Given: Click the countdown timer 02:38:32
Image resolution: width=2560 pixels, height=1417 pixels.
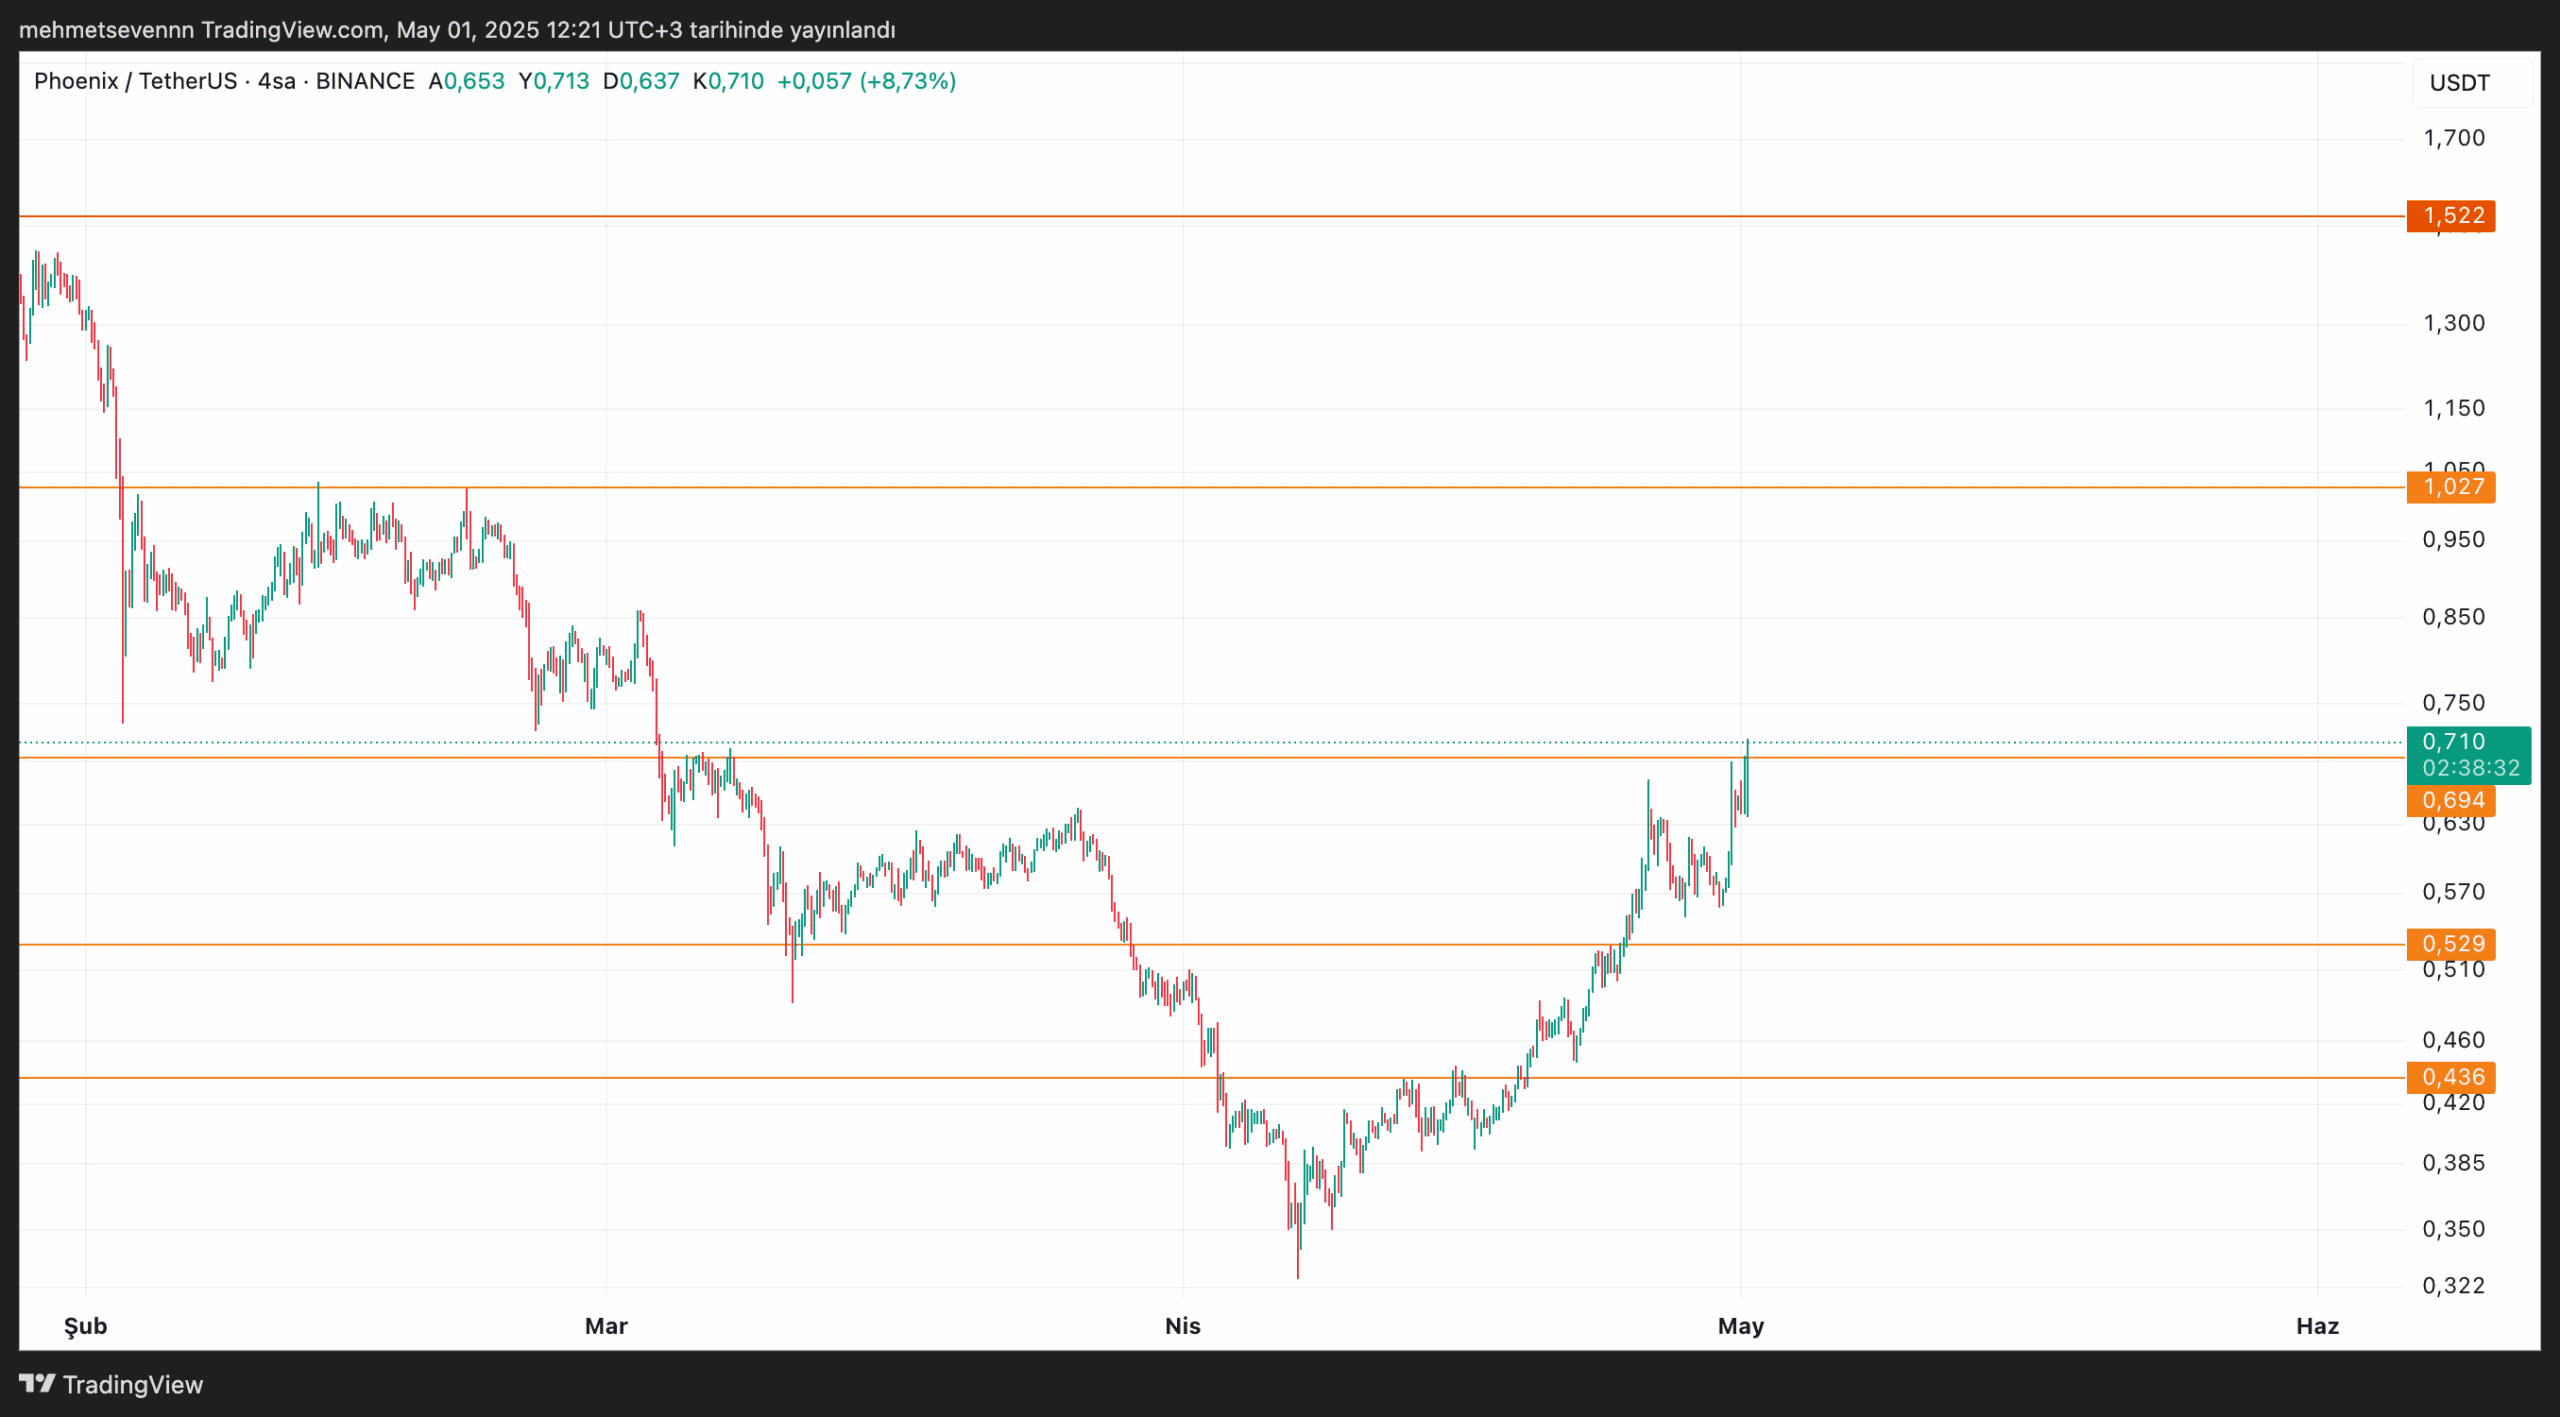Looking at the screenshot, I should (2470, 768).
